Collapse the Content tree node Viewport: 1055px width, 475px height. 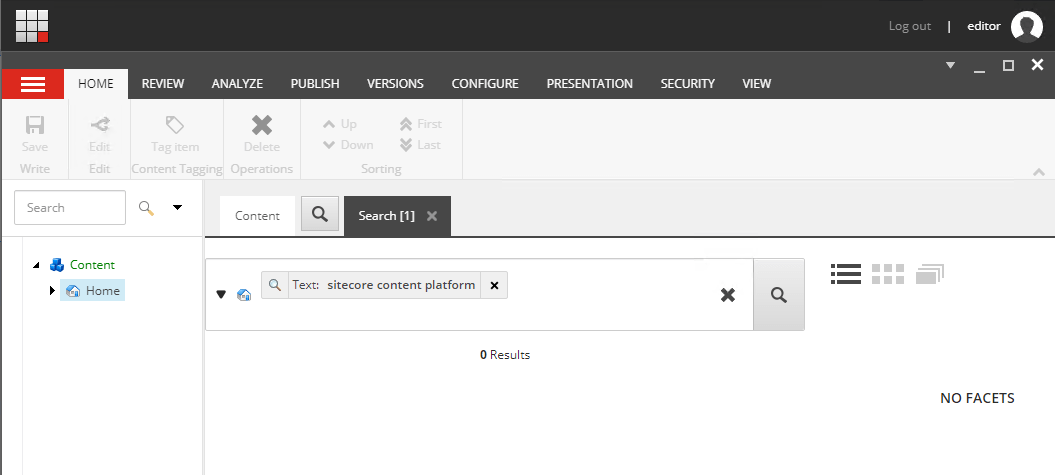pyautogui.click(x=36, y=265)
